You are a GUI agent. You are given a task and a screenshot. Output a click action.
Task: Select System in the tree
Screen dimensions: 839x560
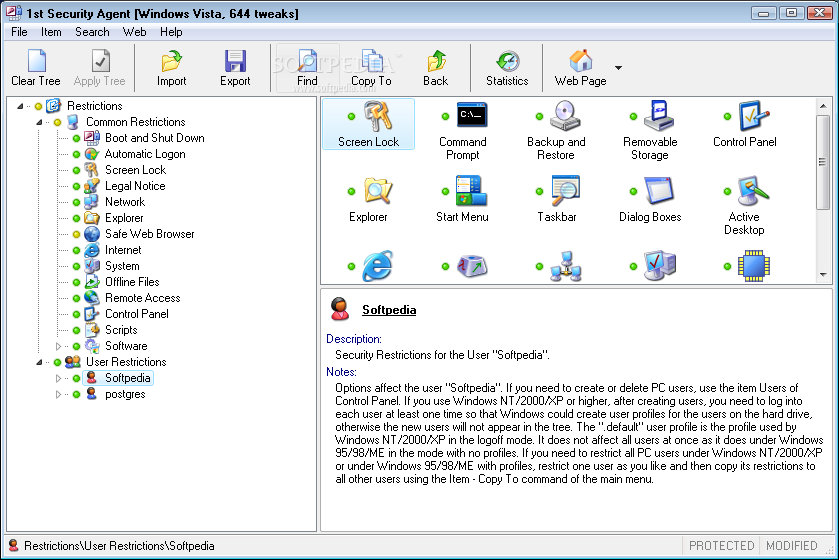tap(122, 266)
